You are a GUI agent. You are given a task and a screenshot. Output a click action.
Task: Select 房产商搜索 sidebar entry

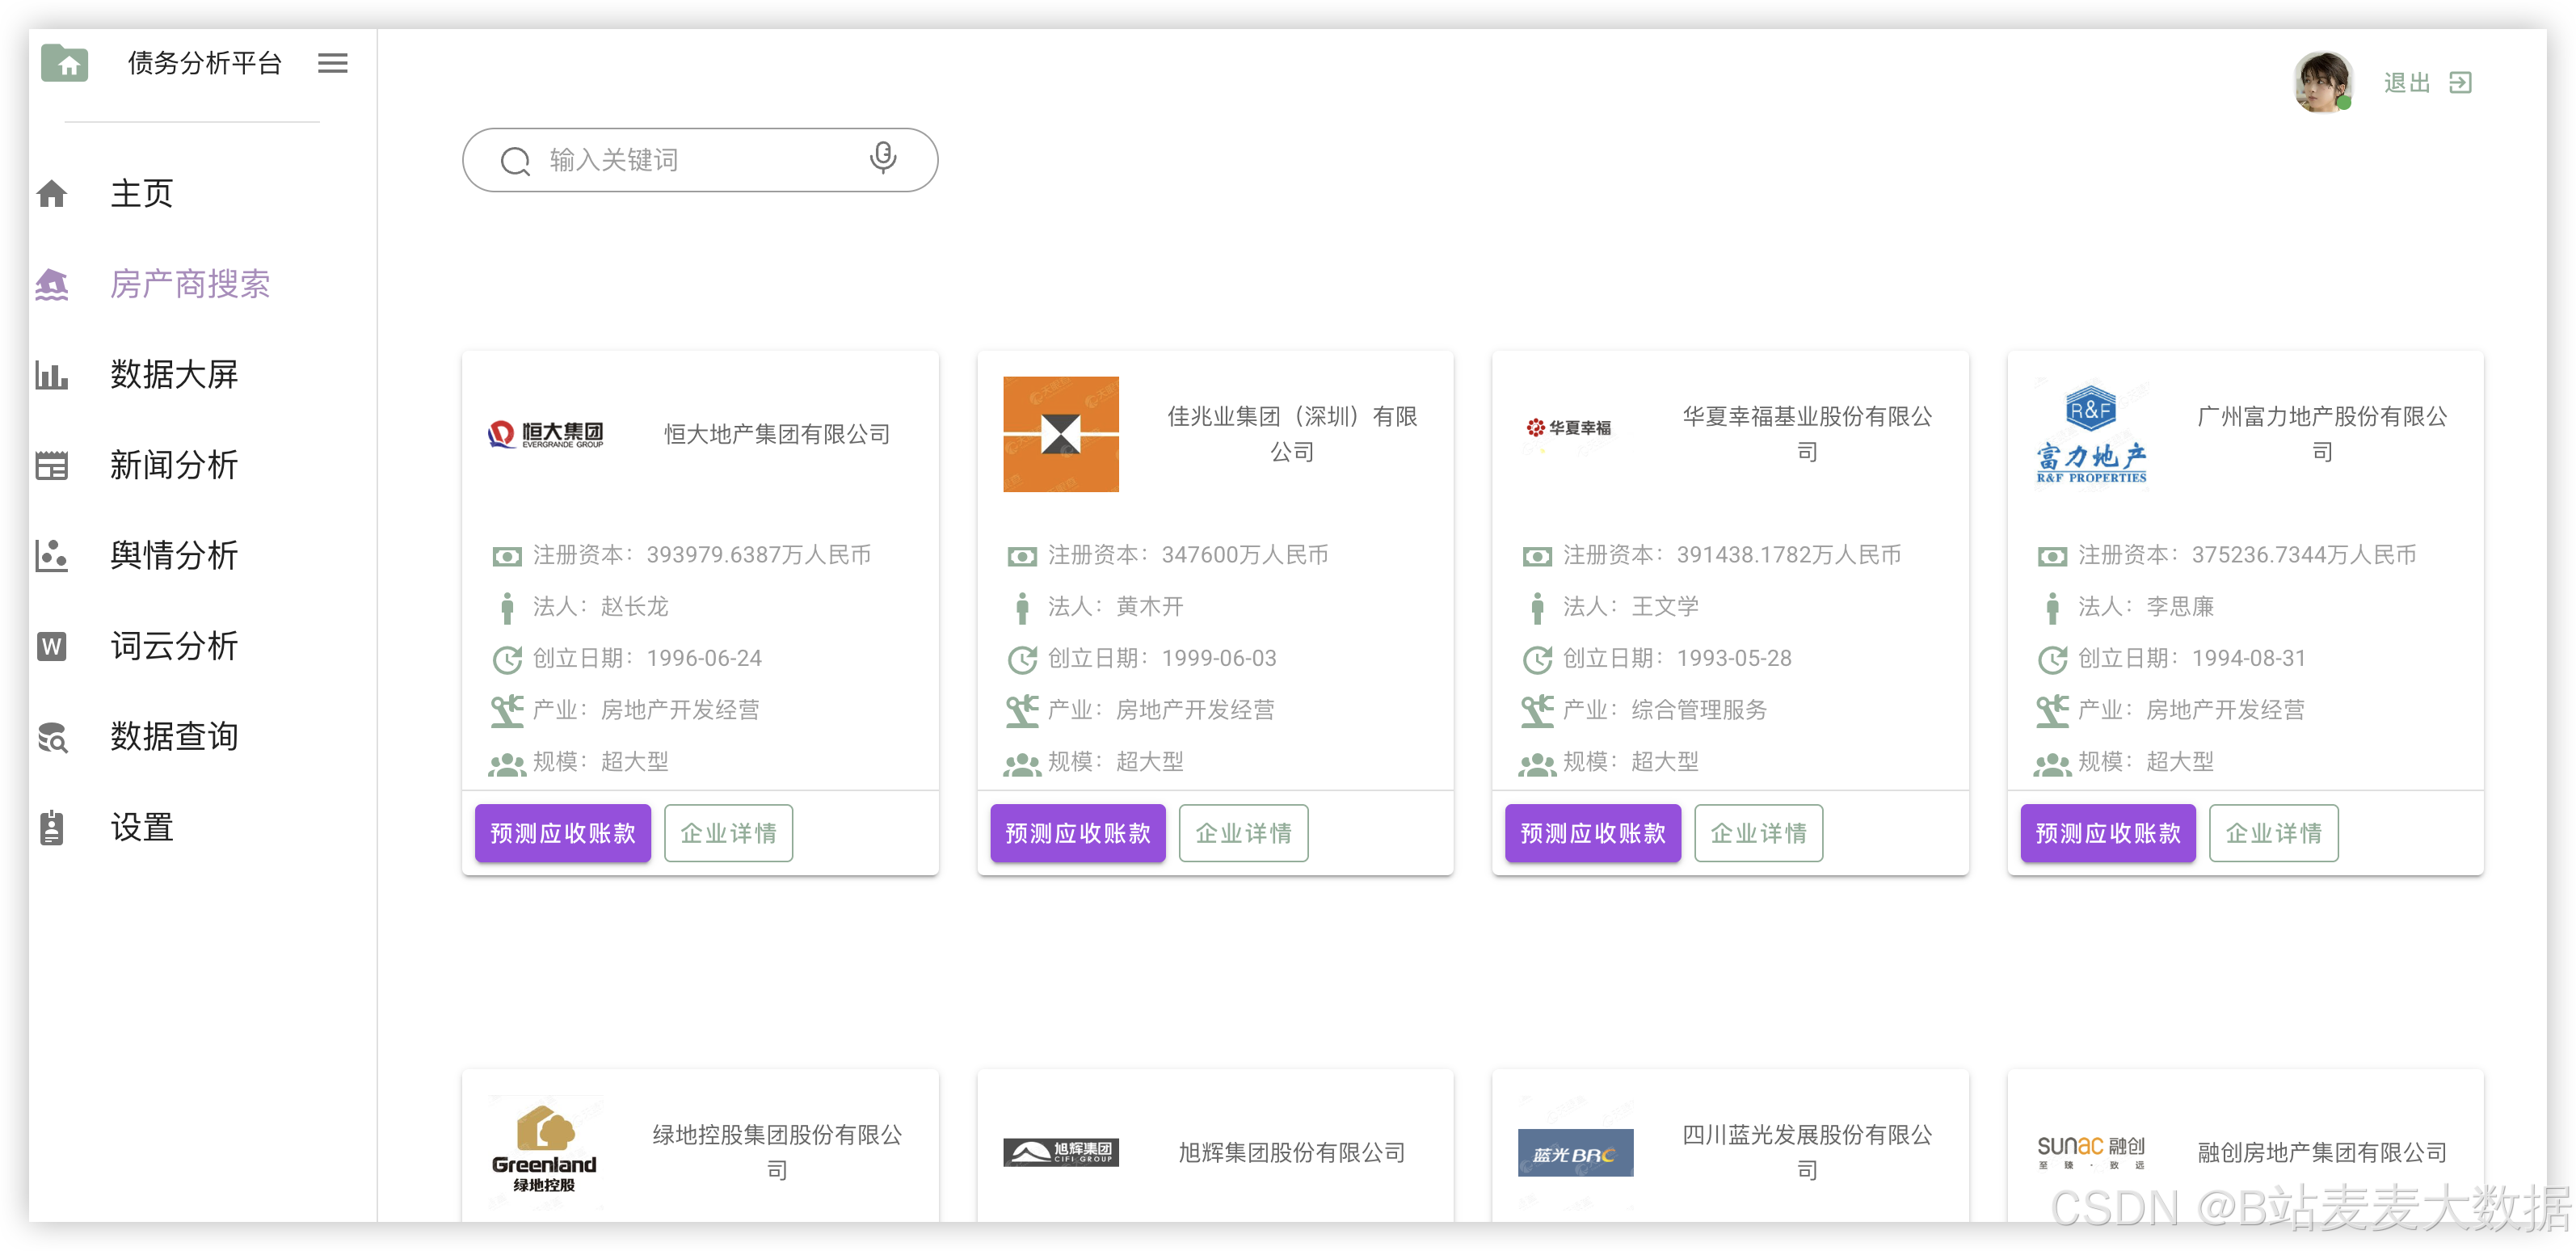[x=190, y=285]
